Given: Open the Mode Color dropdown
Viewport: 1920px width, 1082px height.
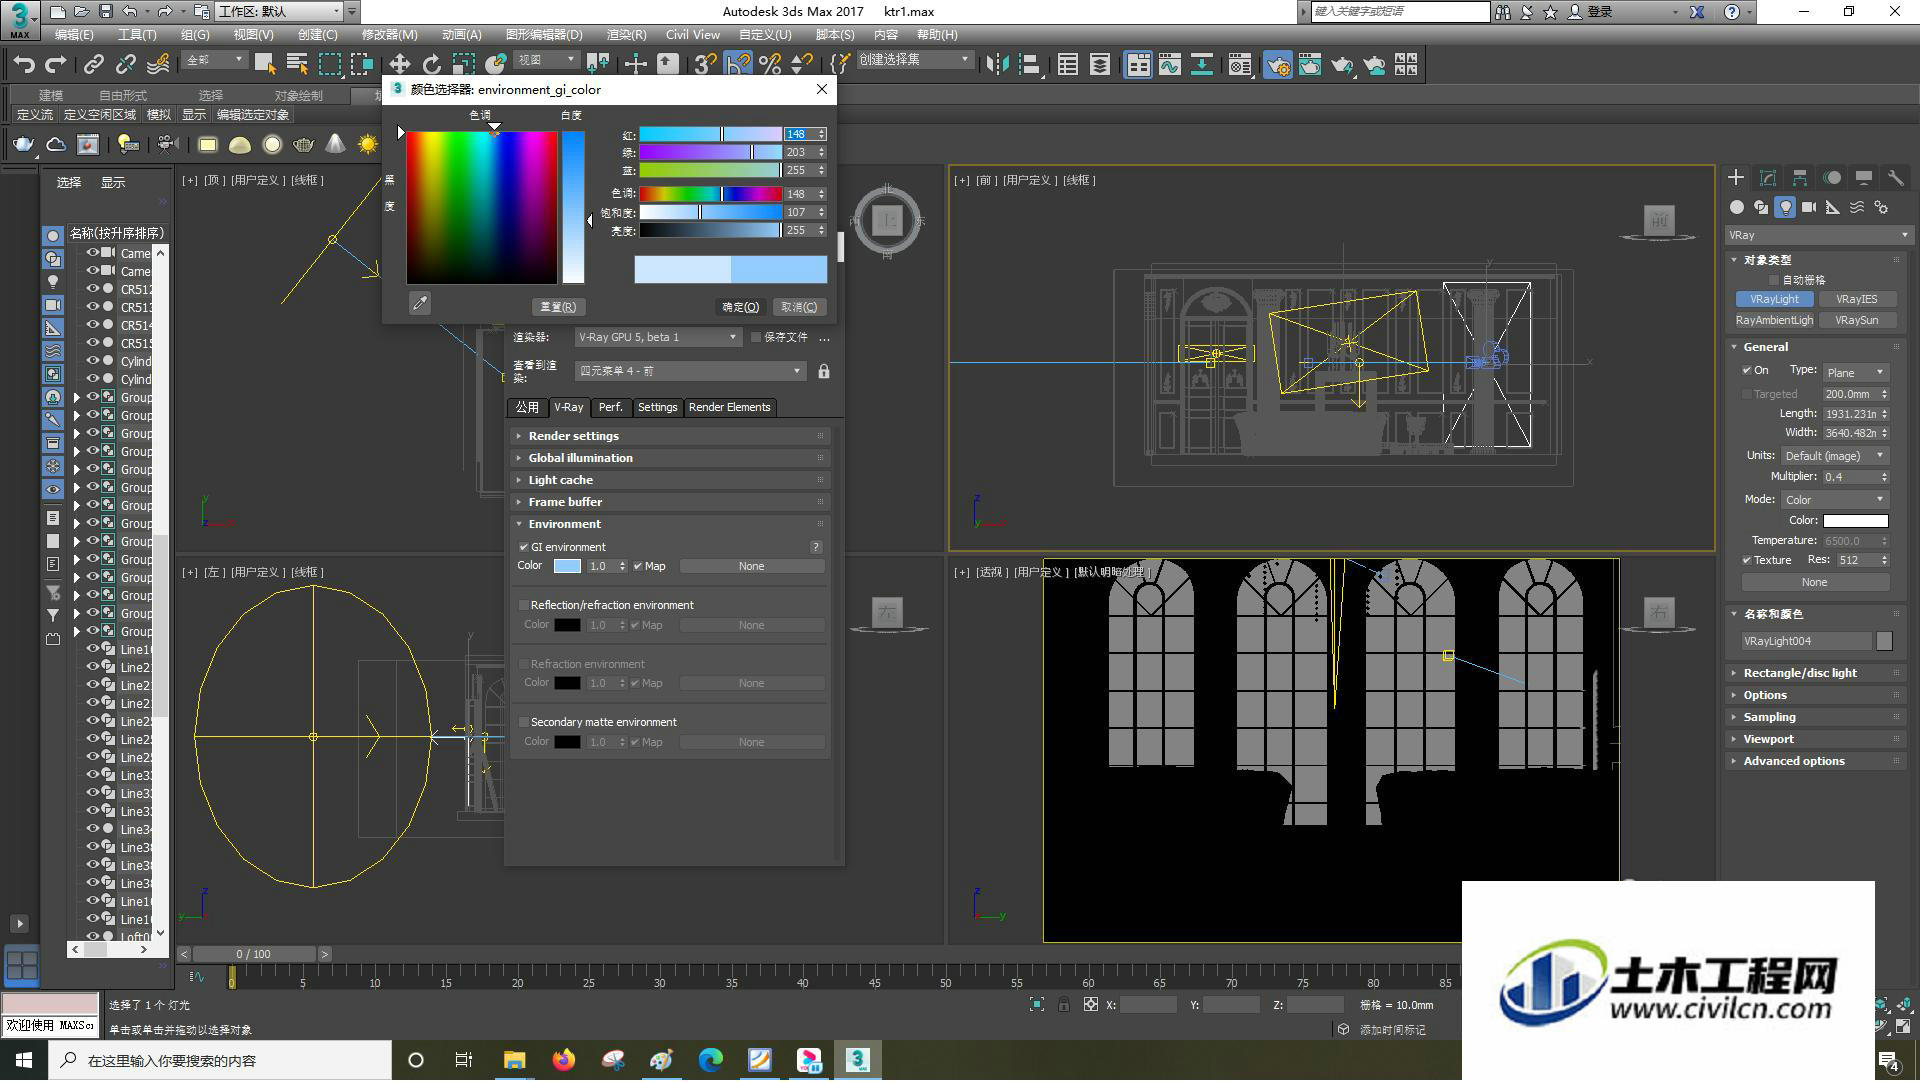Looking at the screenshot, I should click(1835, 500).
